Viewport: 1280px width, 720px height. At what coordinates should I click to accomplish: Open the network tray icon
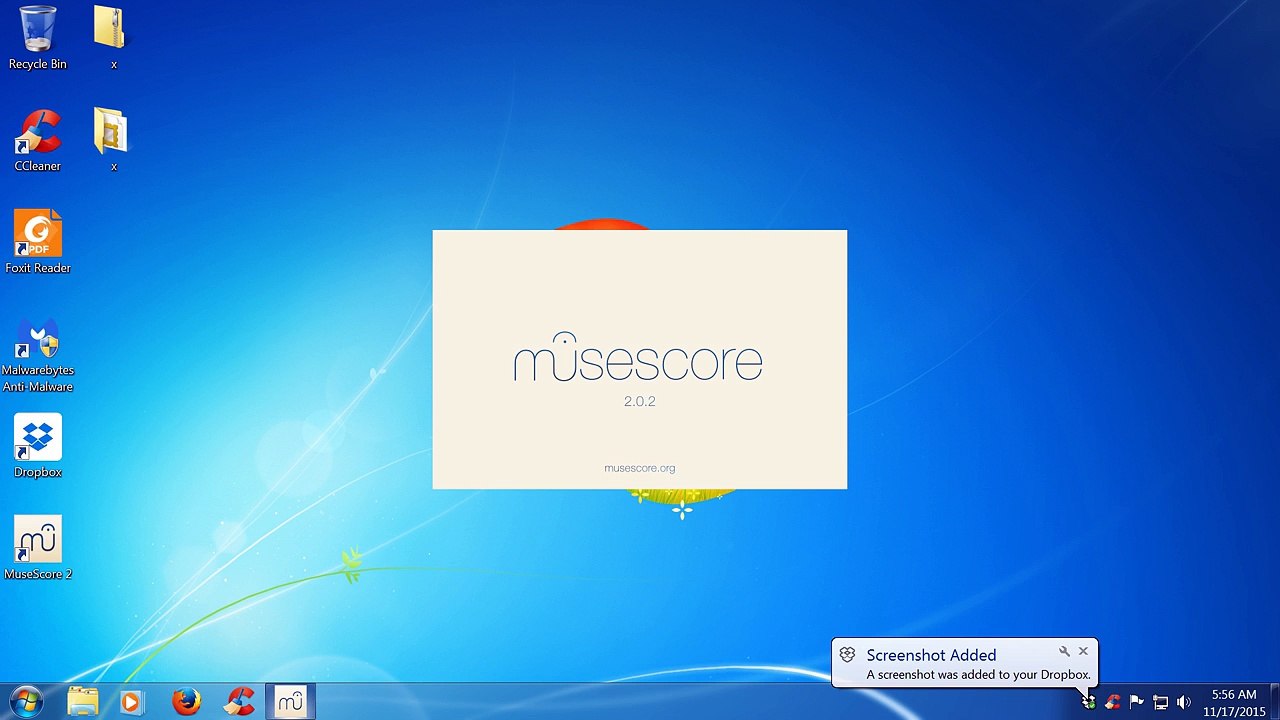[x=1160, y=702]
